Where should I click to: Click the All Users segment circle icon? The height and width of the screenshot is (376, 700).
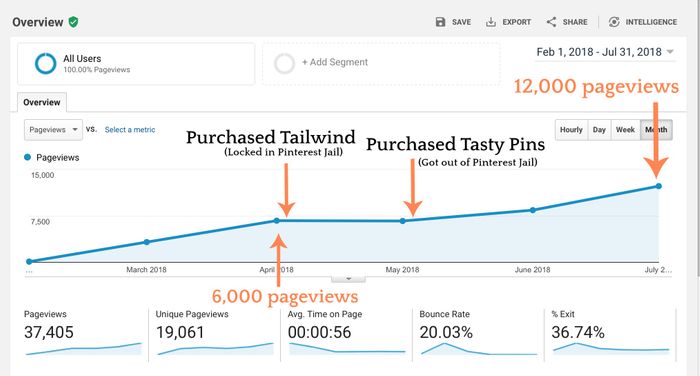pos(46,63)
